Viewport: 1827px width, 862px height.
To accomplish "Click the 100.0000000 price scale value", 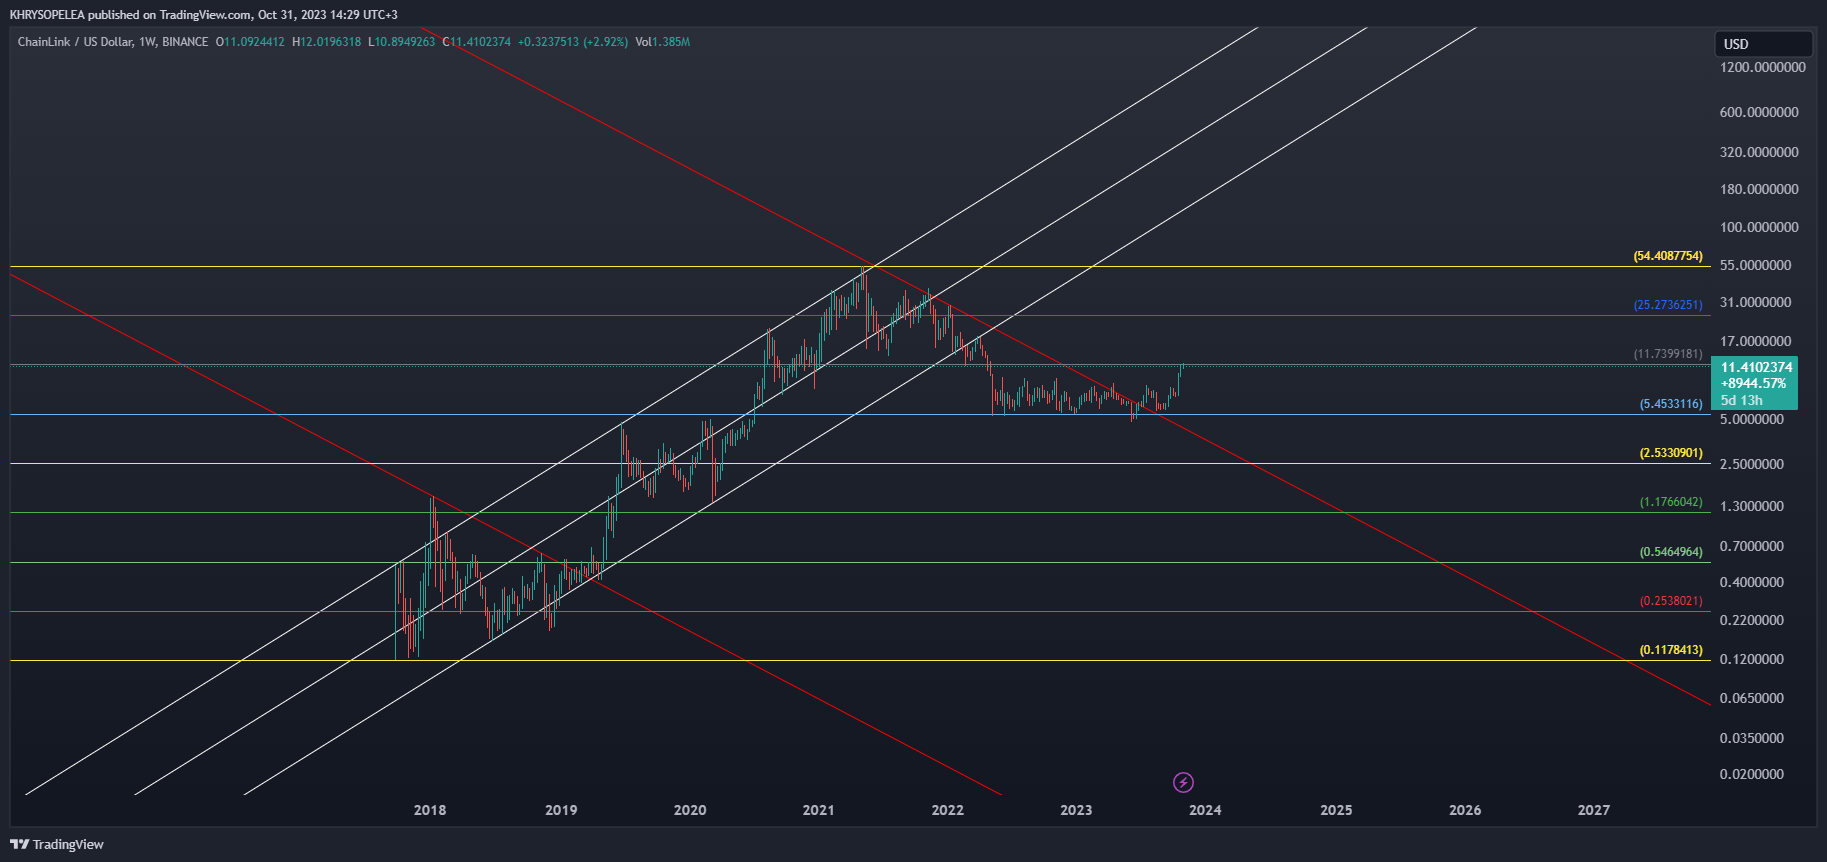I will [x=1759, y=227].
